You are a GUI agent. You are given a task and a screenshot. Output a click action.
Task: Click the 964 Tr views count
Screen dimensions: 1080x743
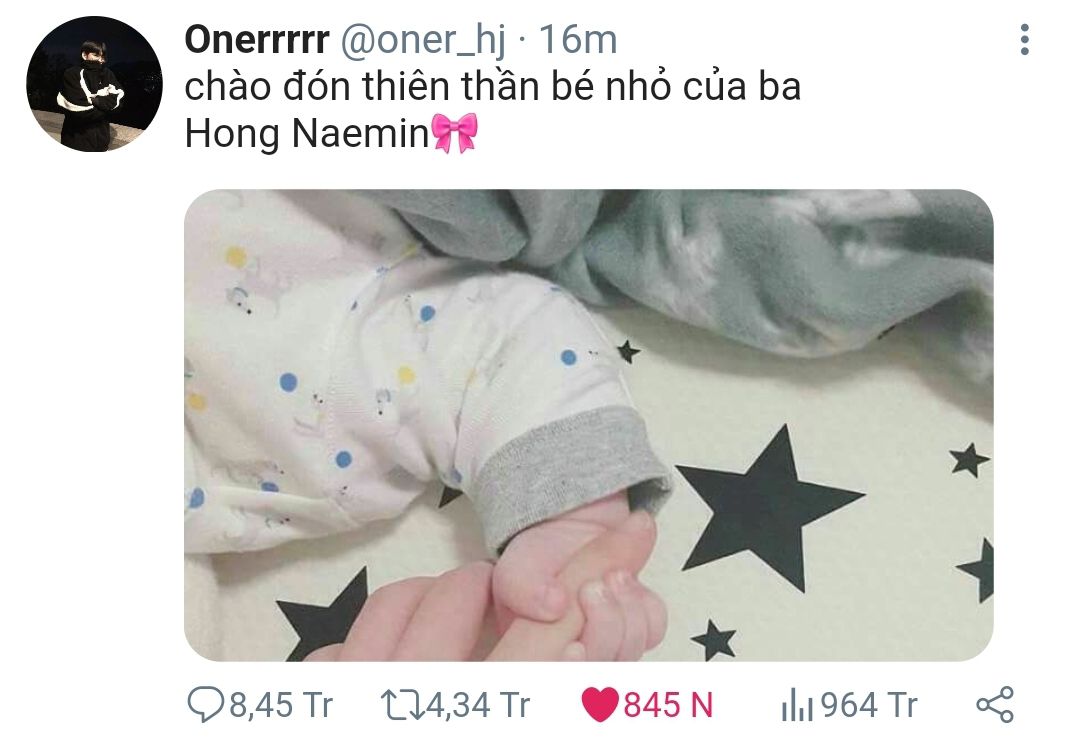(x=869, y=705)
